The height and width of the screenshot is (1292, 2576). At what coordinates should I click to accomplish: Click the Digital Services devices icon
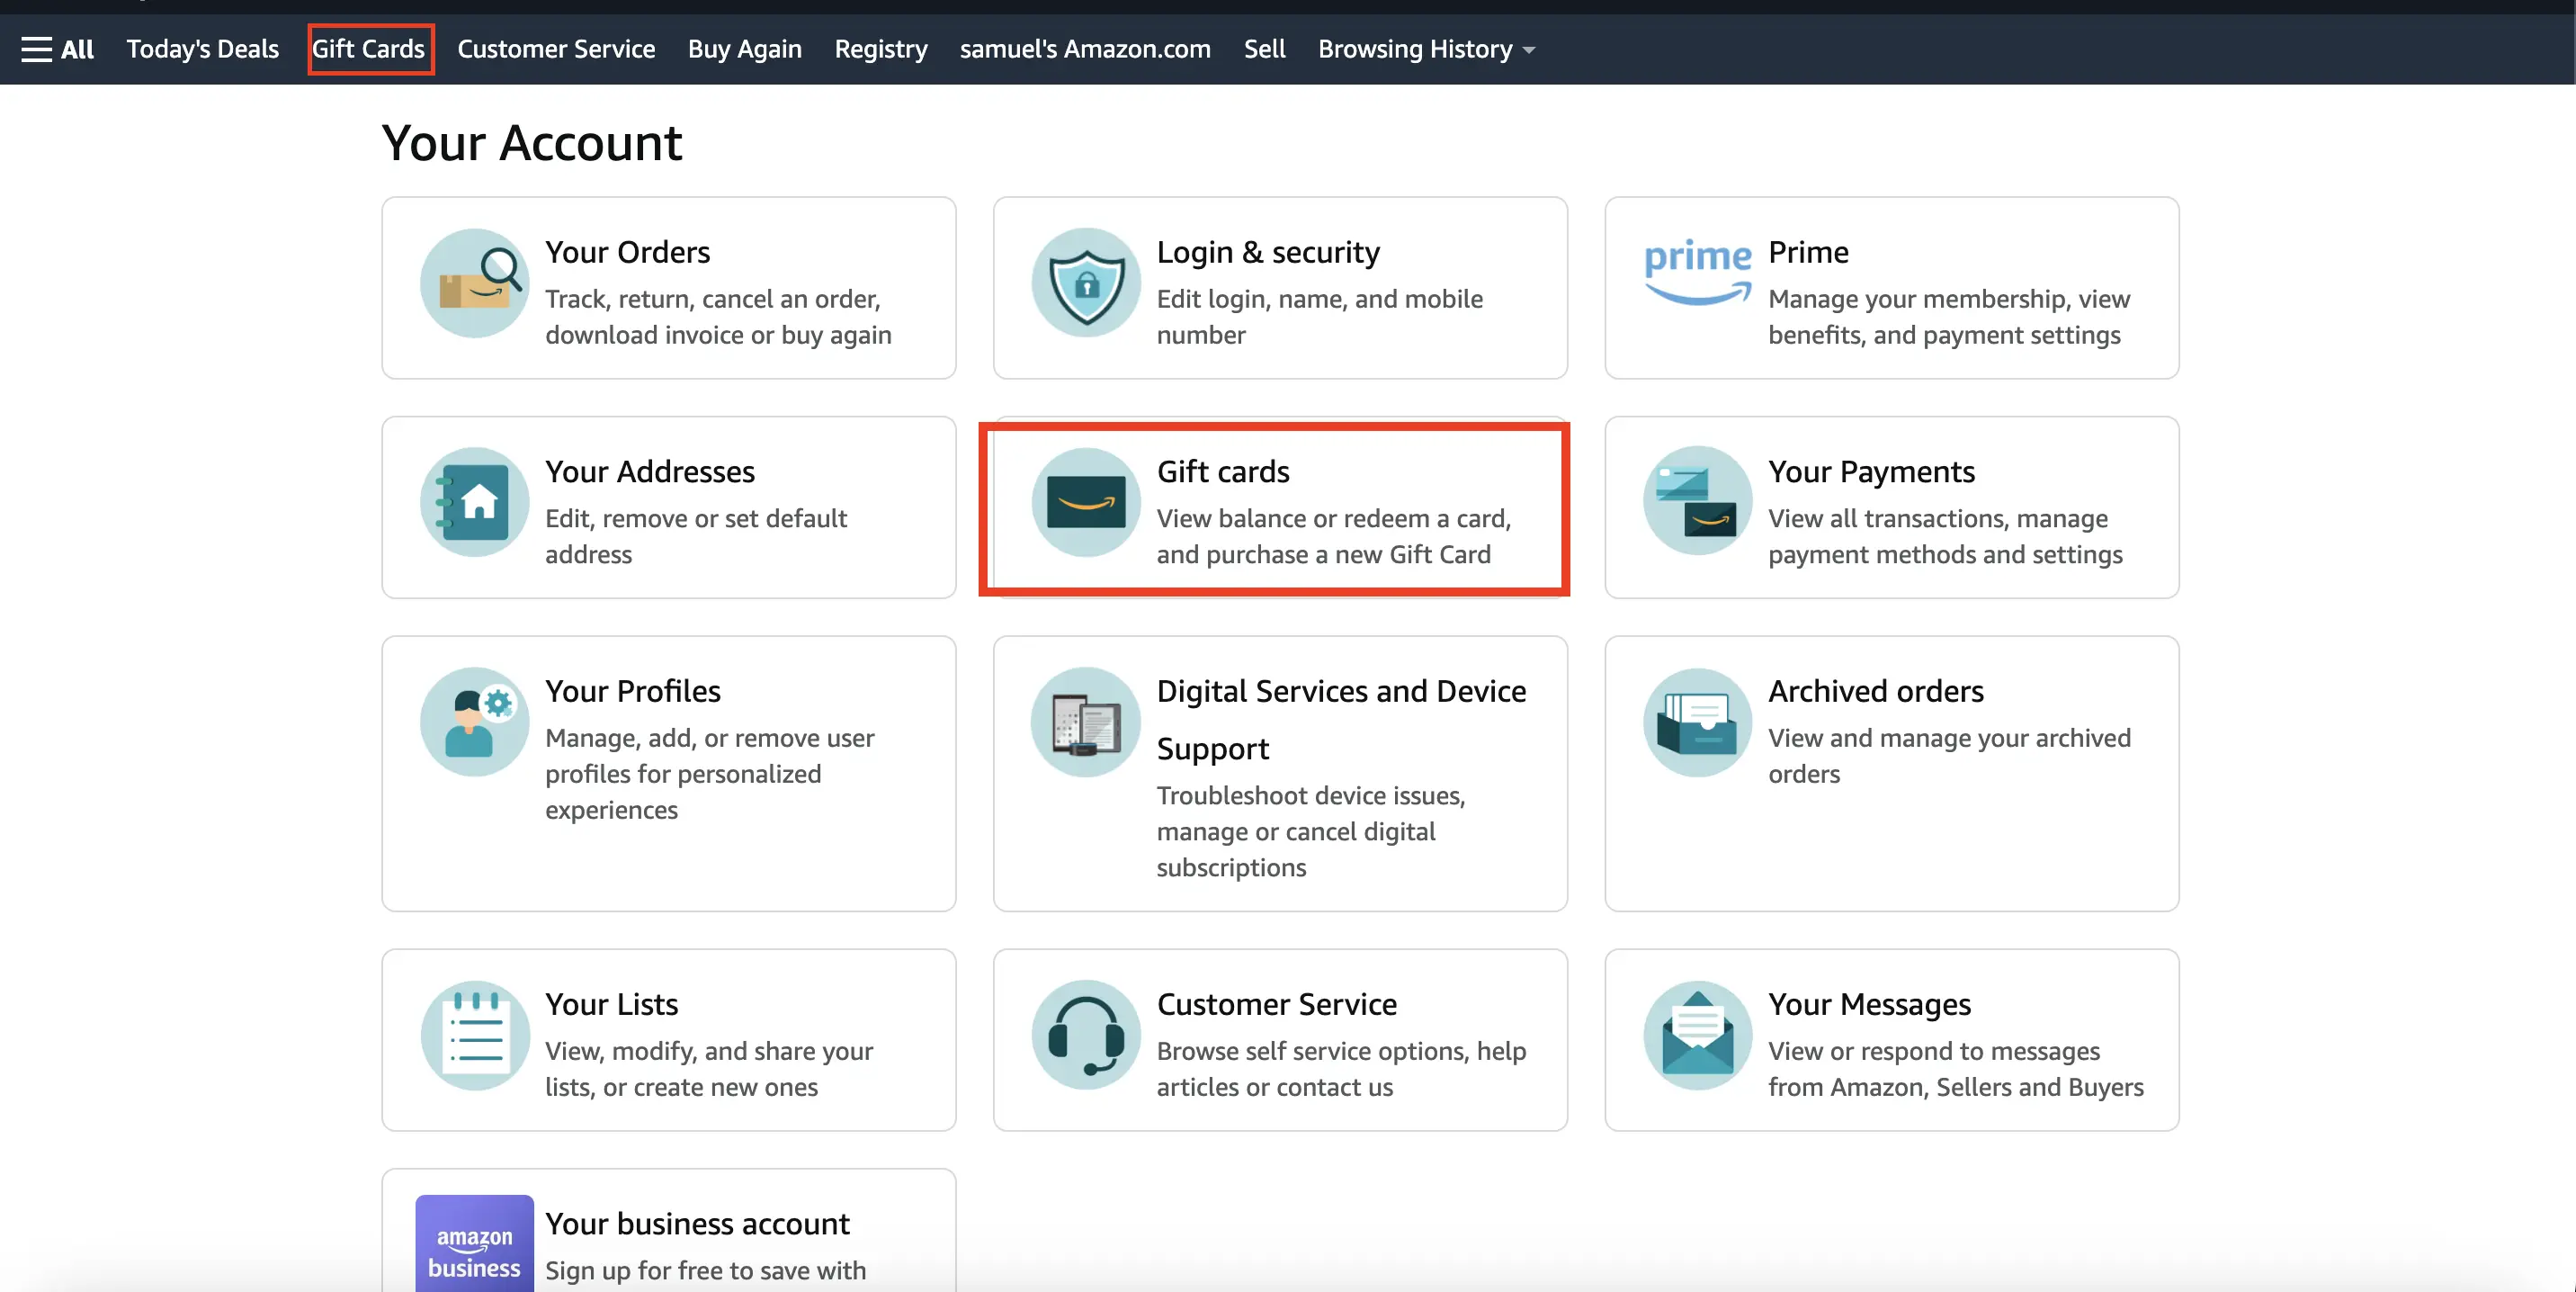point(1086,722)
